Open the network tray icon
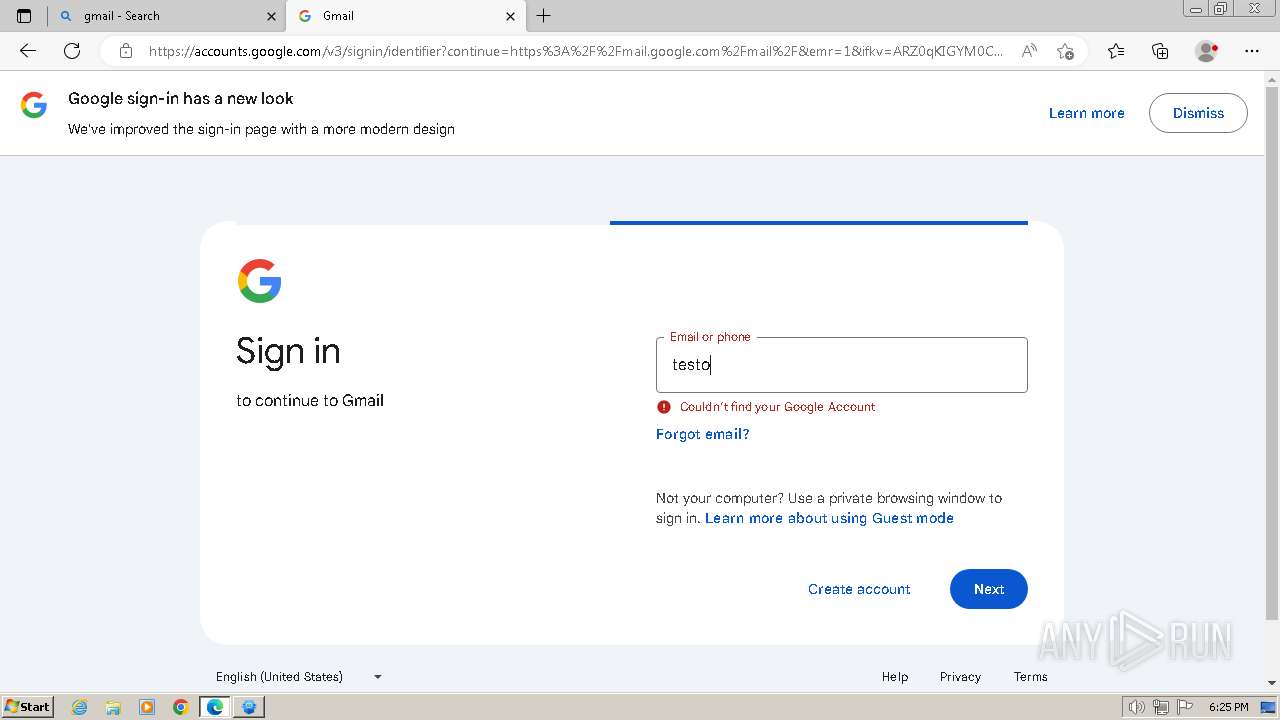Viewport: 1280px width, 720px height. point(1161,707)
